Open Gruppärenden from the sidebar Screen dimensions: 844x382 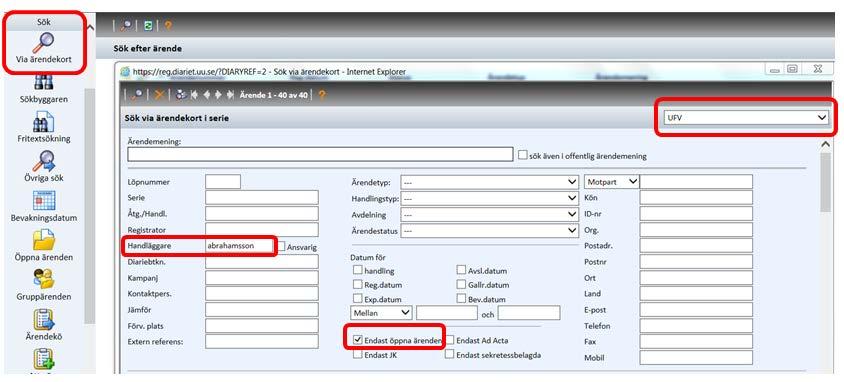point(43,285)
